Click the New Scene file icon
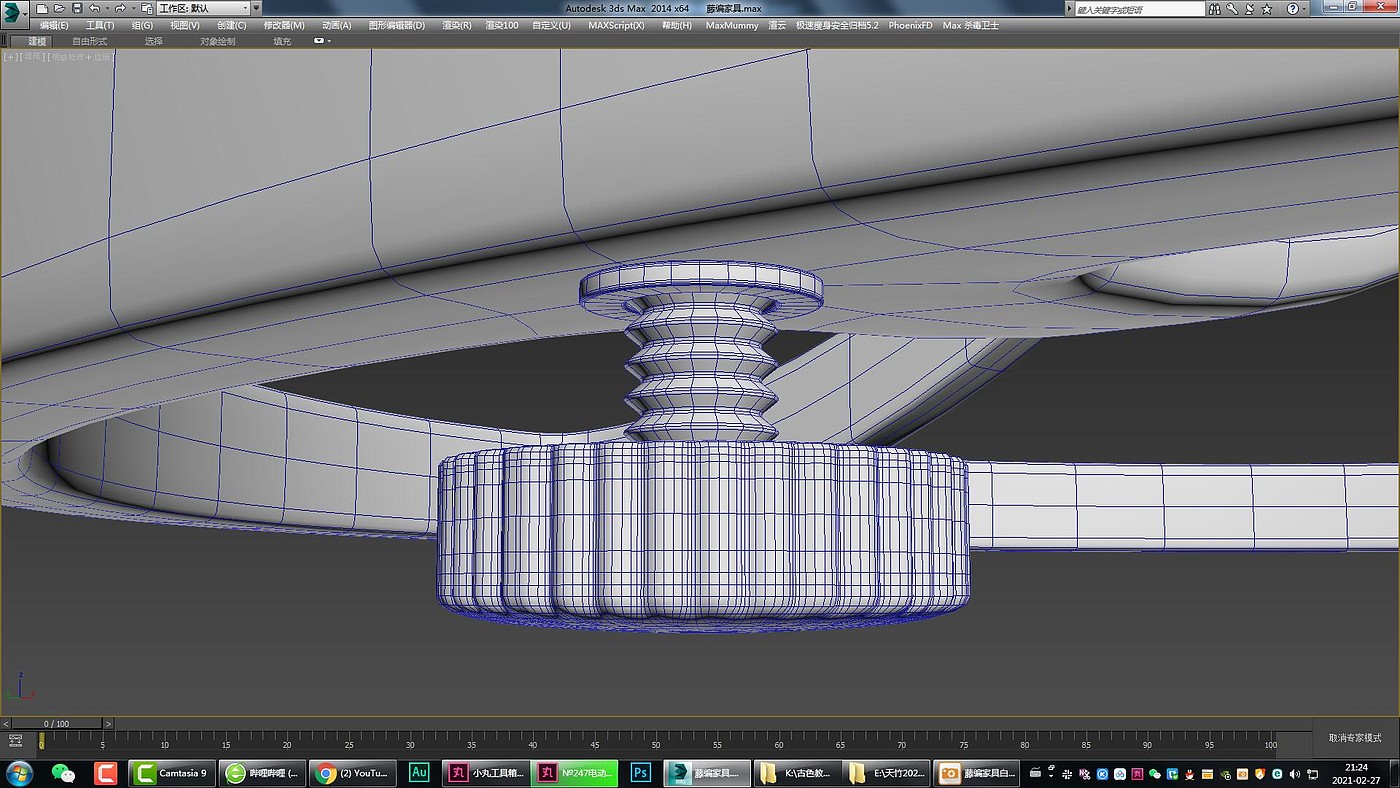The width and height of the screenshot is (1400, 788). [42, 8]
